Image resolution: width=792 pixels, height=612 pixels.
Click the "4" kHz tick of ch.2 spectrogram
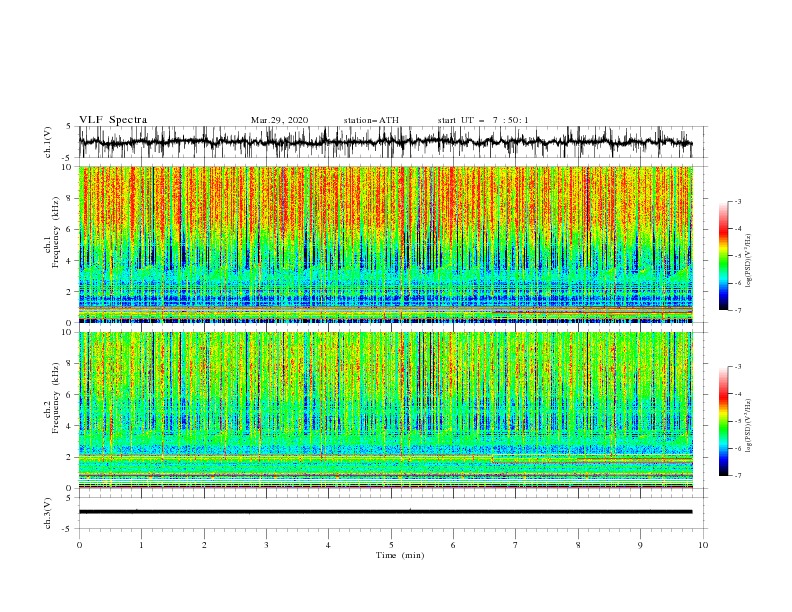click(70, 426)
